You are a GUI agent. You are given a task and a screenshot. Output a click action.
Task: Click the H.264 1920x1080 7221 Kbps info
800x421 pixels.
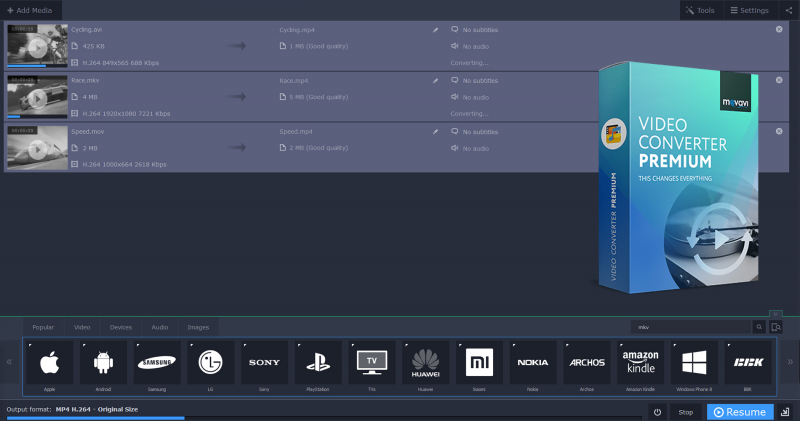point(127,114)
